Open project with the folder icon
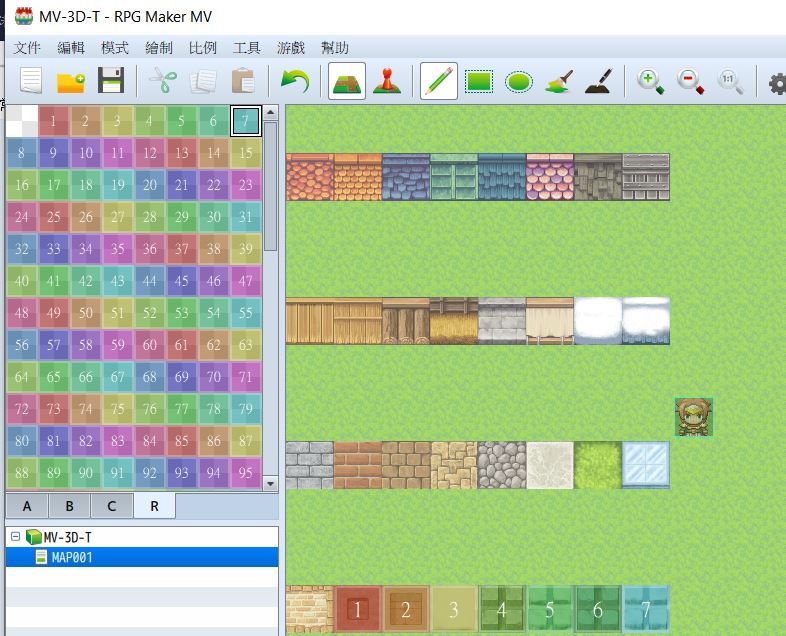Screen dimensions: 786x636 click(70, 82)
